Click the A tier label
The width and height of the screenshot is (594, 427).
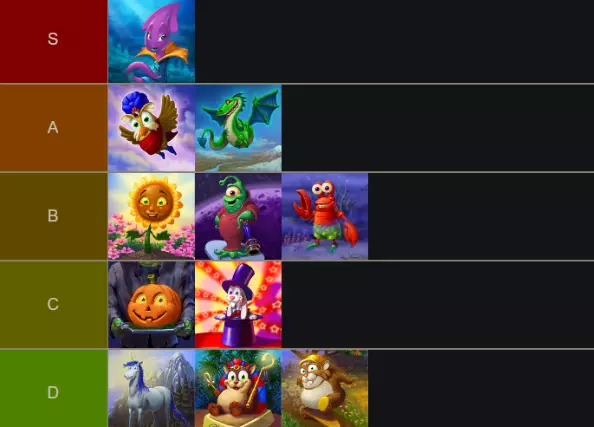coord(53,128)
